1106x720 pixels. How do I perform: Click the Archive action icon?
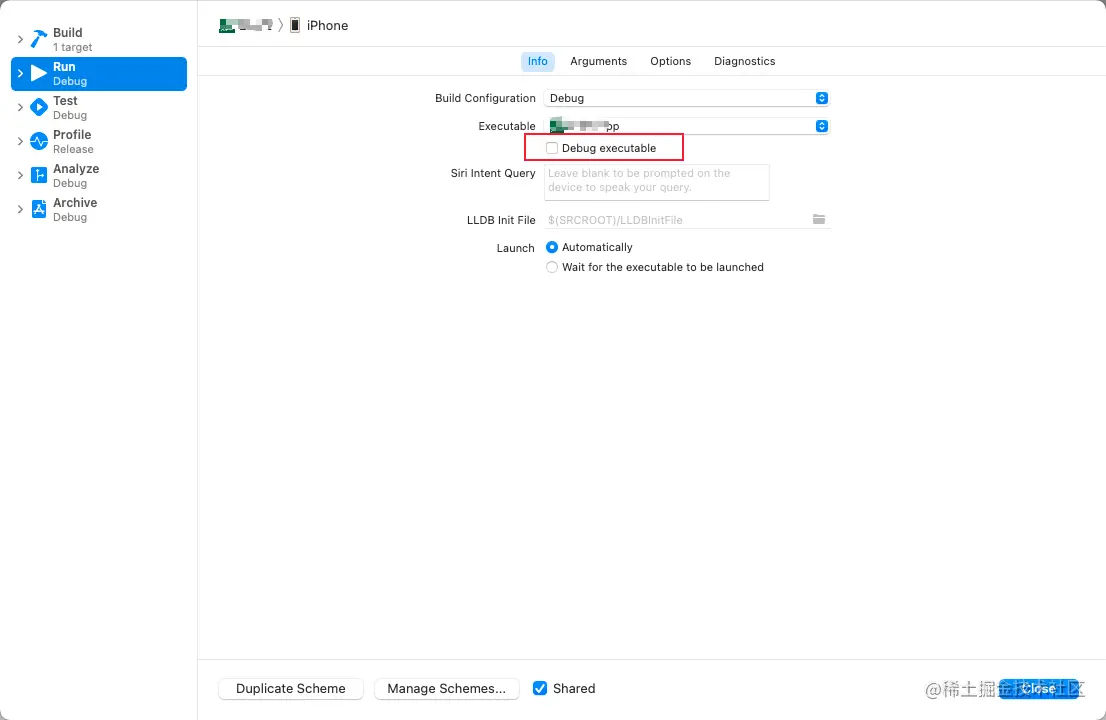[x=39, y=209]
